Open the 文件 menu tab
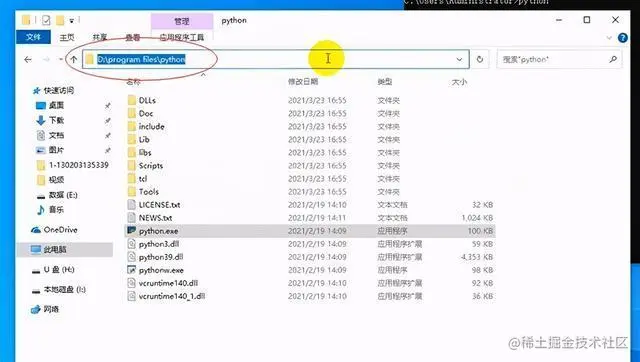640x362 pixels. (33, 37)
